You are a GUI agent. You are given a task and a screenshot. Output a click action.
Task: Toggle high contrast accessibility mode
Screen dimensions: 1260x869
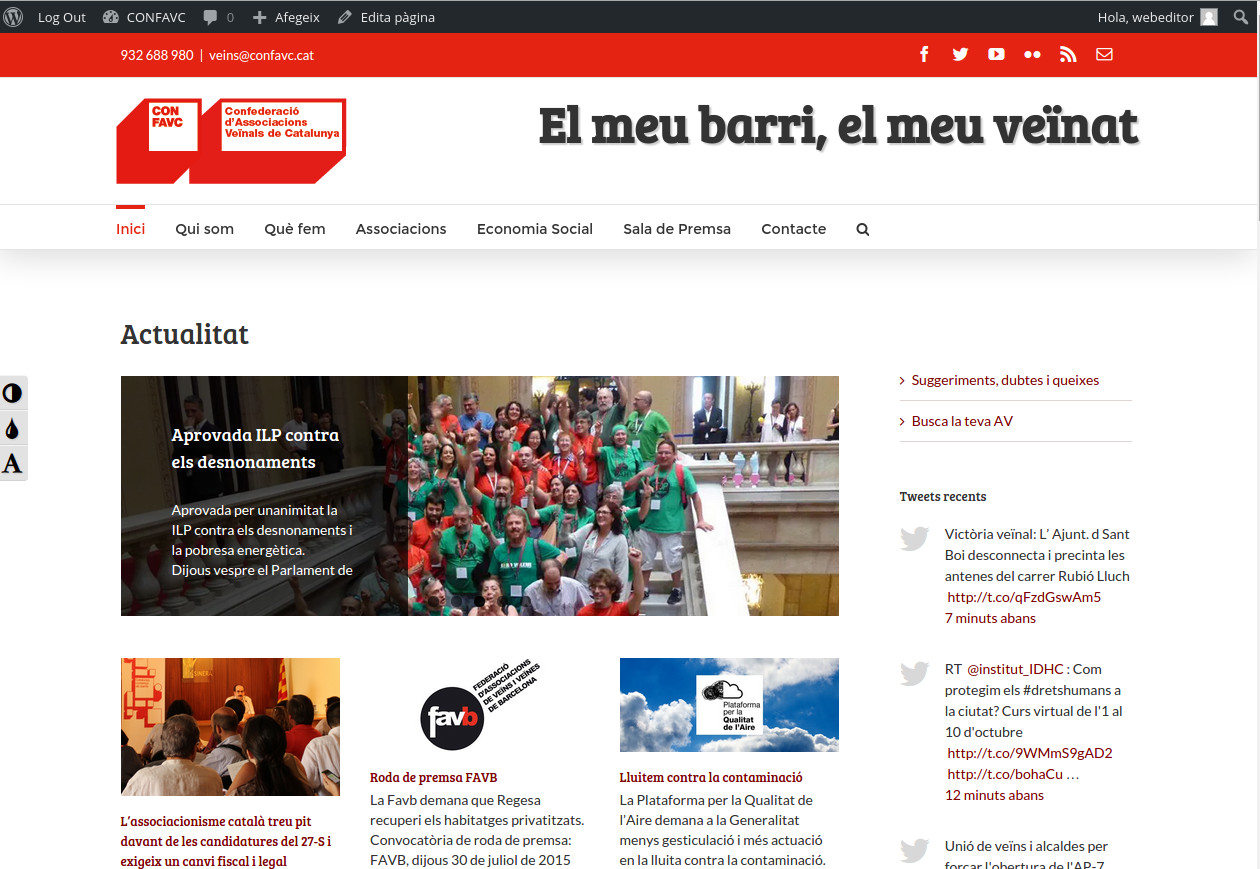(x=13, y=393)
